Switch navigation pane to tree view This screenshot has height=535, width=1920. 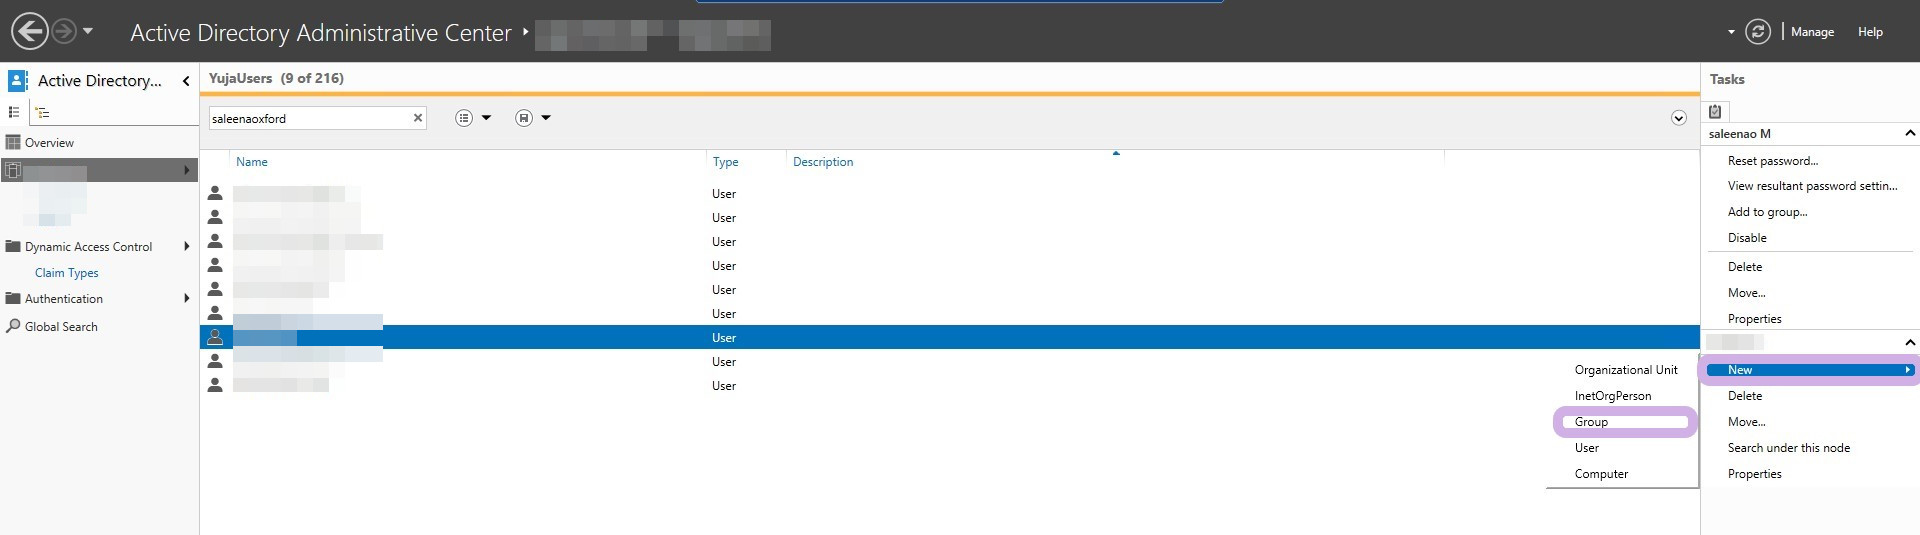[42, 112]
